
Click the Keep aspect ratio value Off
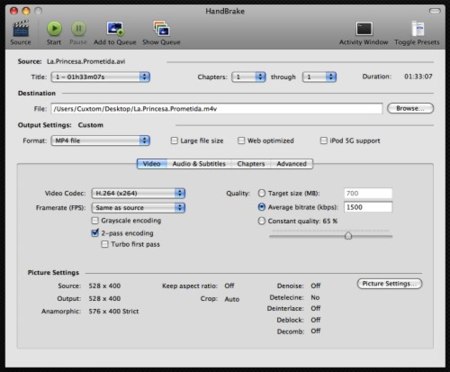[x=229, y=286]
